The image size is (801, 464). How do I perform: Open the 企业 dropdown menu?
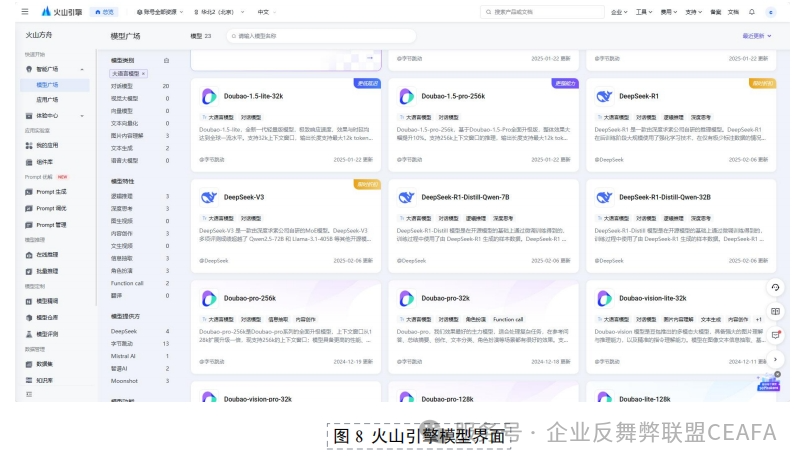coord(619,12)
